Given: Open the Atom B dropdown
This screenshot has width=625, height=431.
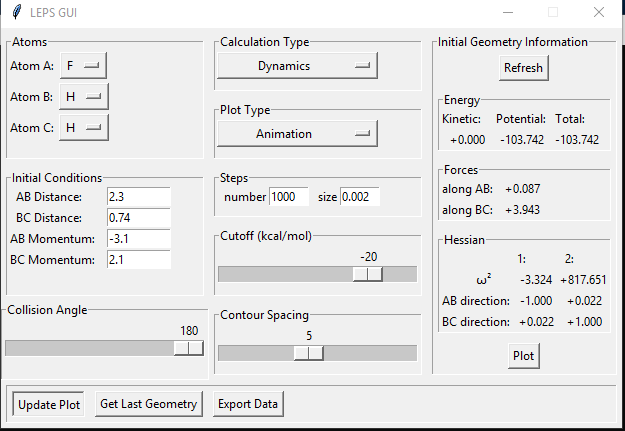Looking at the screenshot, I should [x=83, y=96].
